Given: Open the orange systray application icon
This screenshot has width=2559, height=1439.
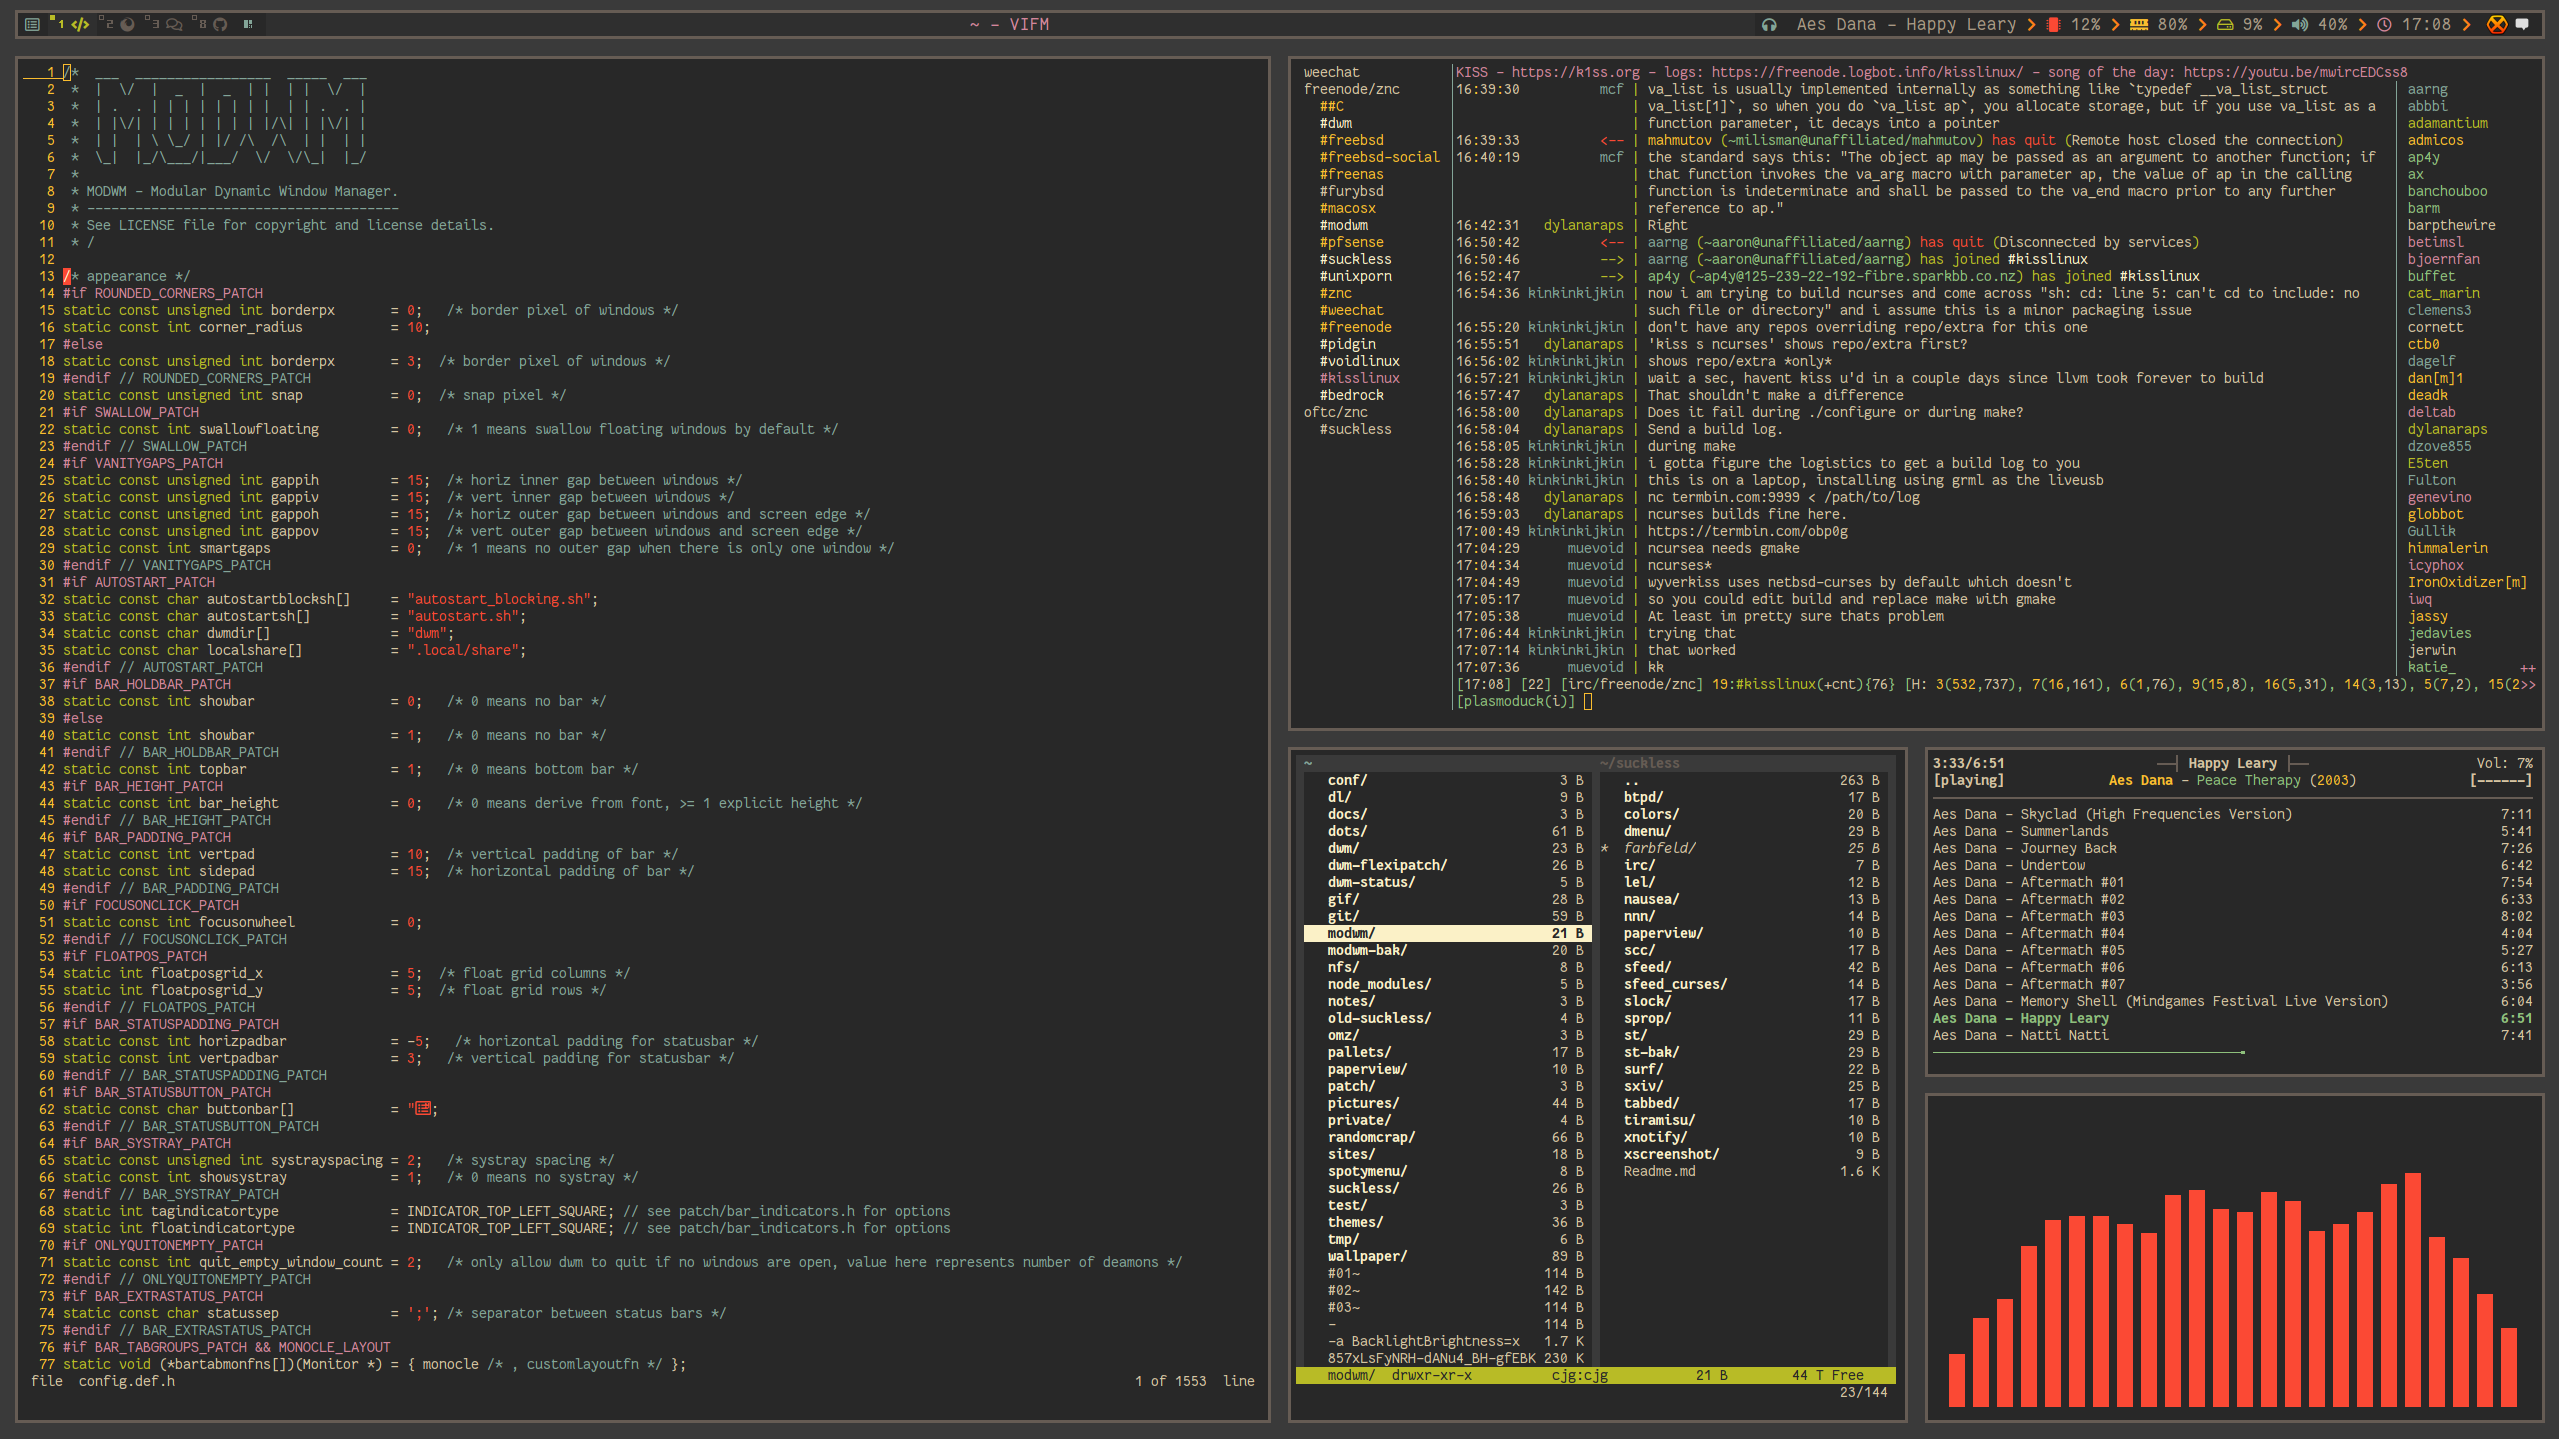Looking at the screenshot, I should tap(2497, 25).
